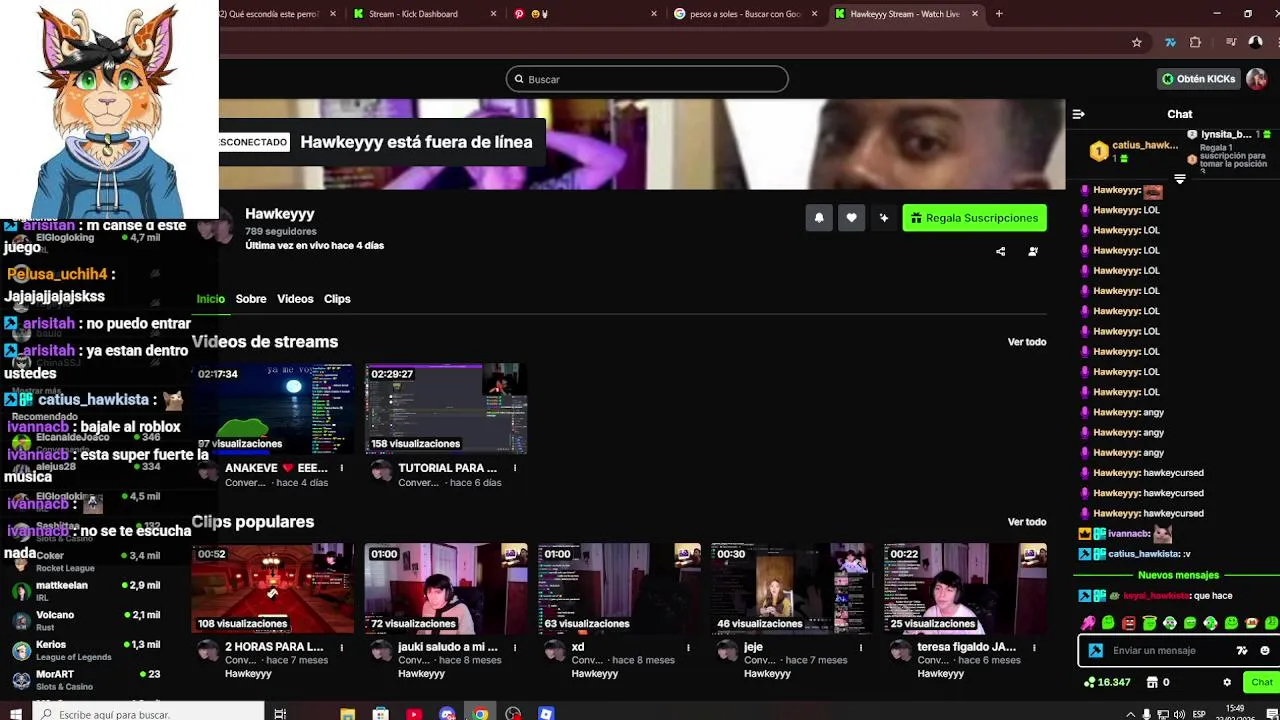This screenshot has width=1280, height=720.
Task: Select the Videos tab
Action: tap(295, 299)
